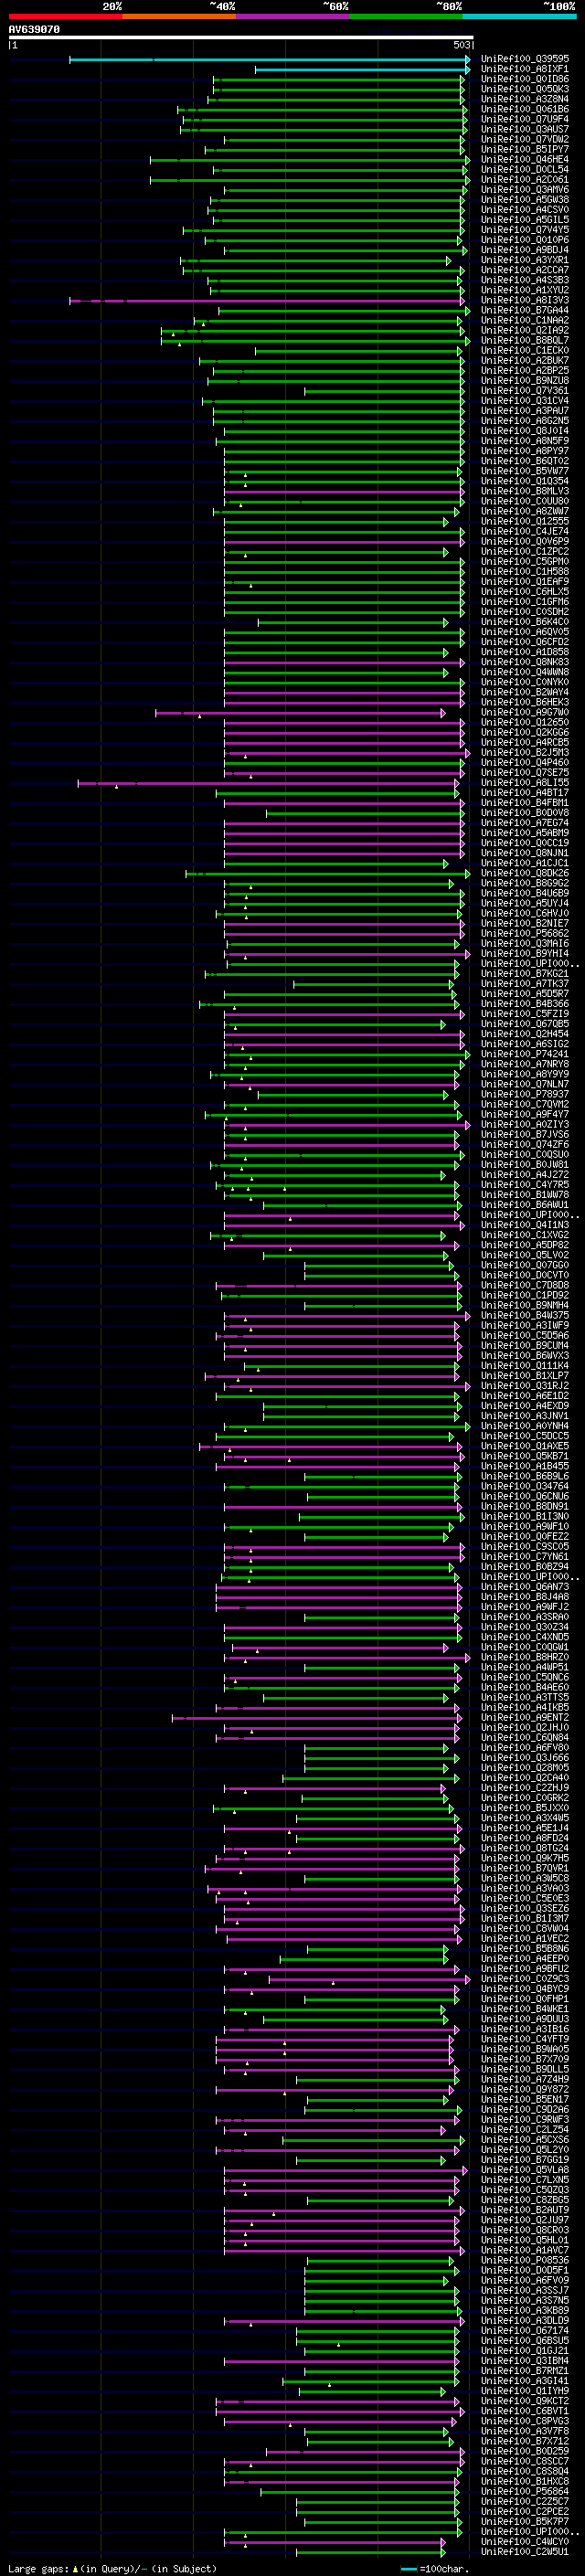This screenshot has height=2576, width=585.
Task: Select the label UniRef100_Q7V361
Action: 525,390
